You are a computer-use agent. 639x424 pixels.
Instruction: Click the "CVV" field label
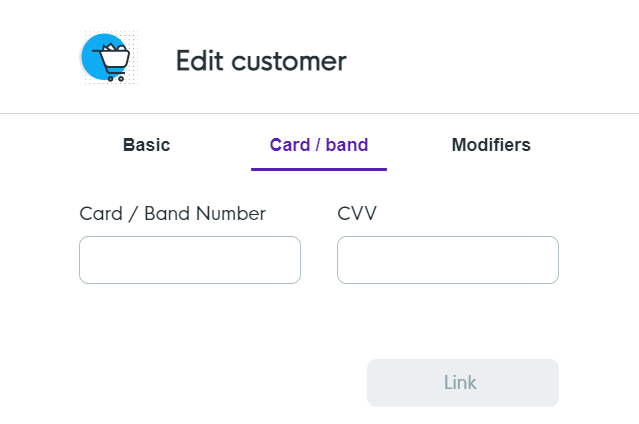[x=357, y=213]
